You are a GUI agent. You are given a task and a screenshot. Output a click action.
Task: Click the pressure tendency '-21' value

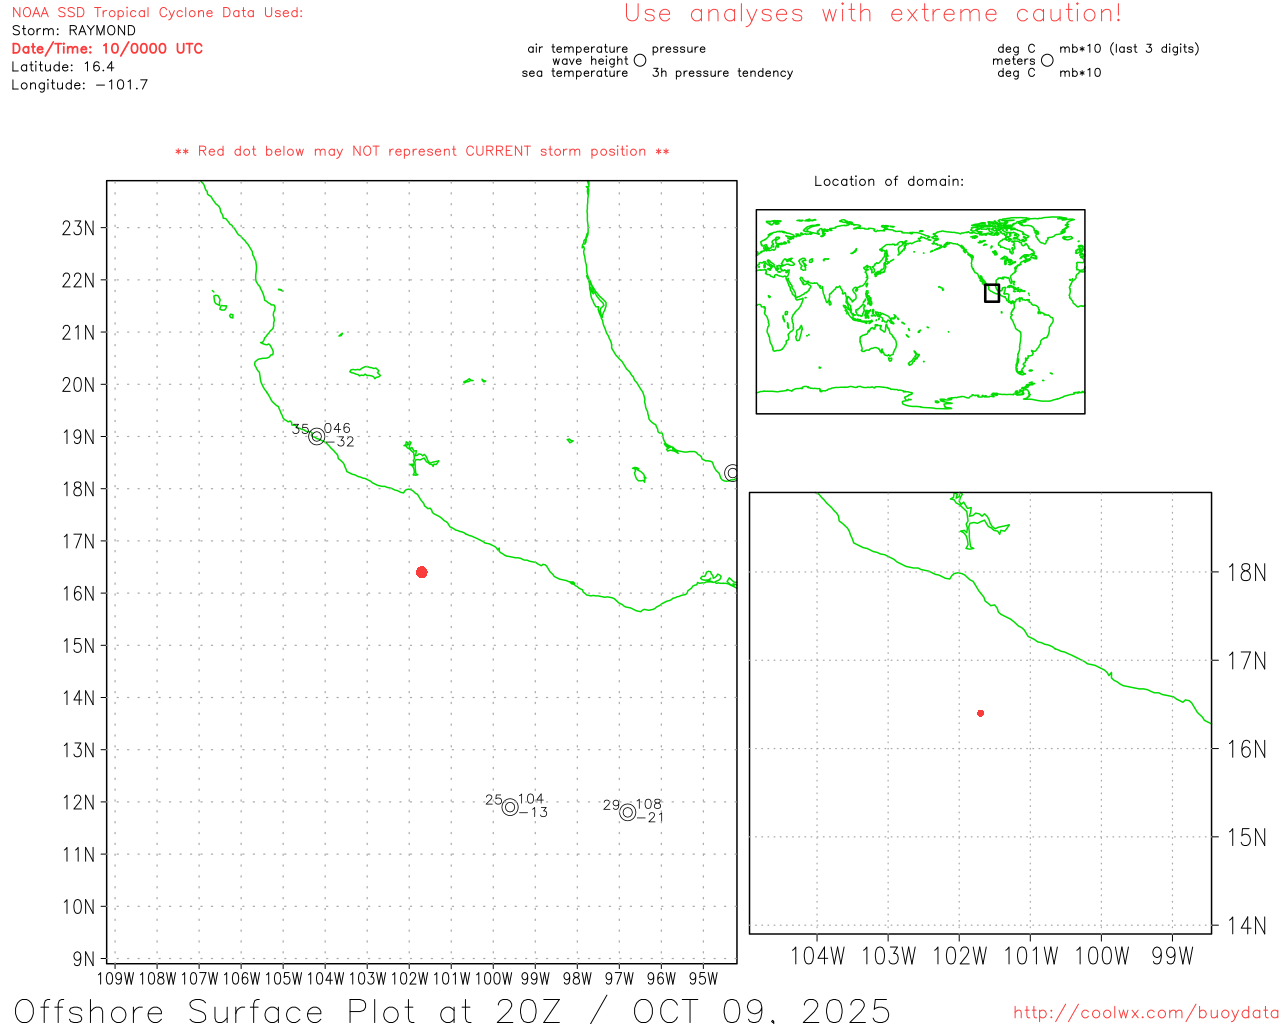[x=650, y=817]
